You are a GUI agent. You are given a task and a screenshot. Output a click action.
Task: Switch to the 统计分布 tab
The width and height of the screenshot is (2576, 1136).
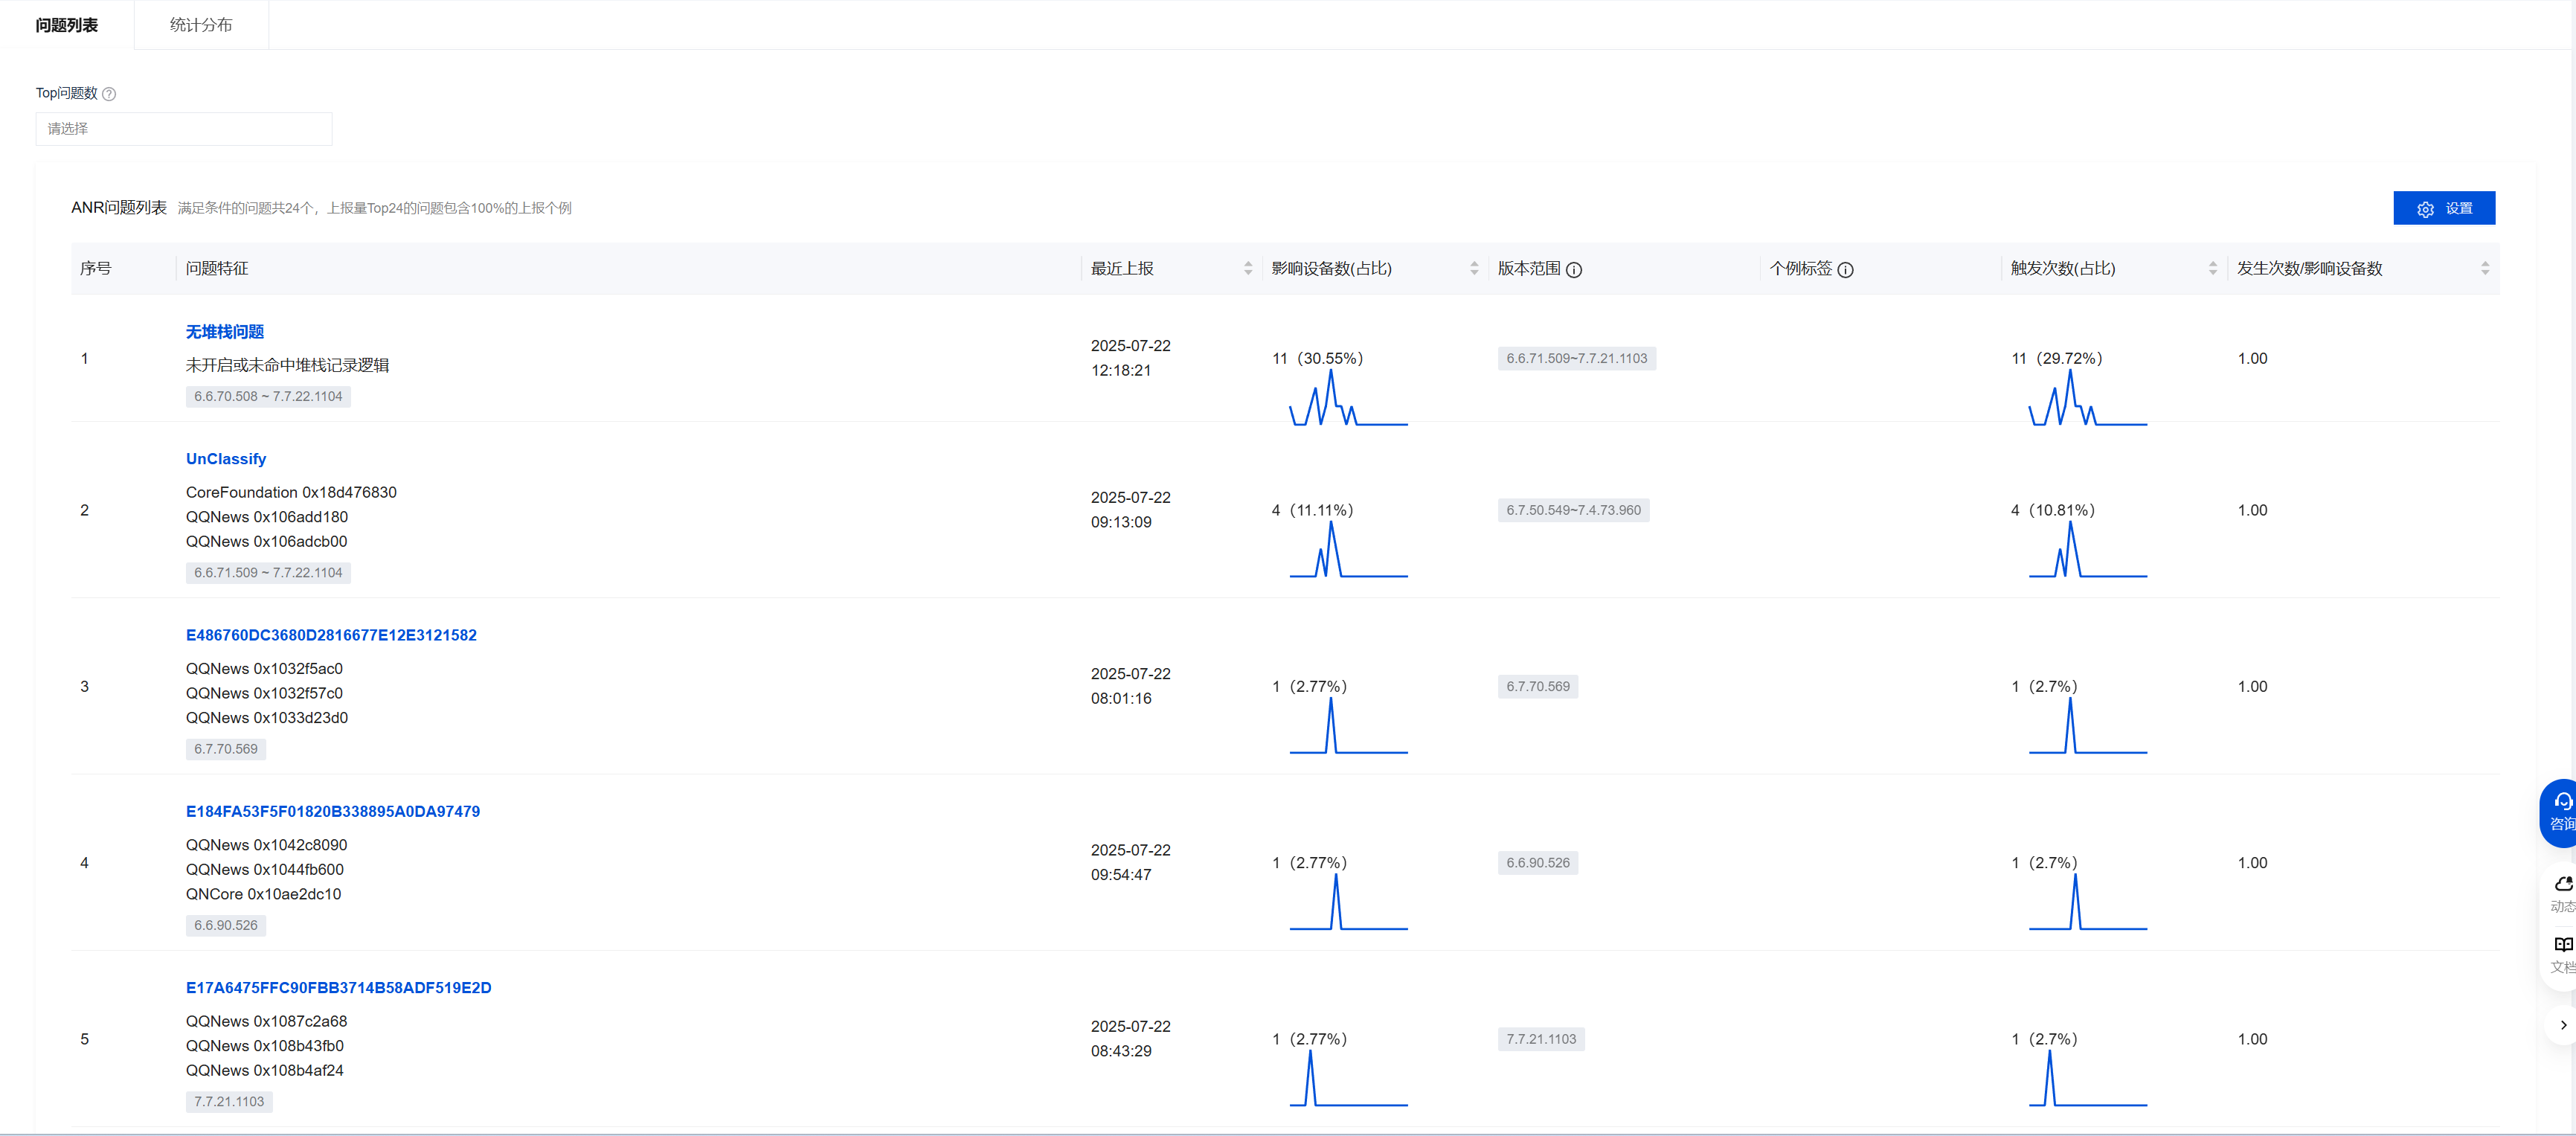coord(201,25)
